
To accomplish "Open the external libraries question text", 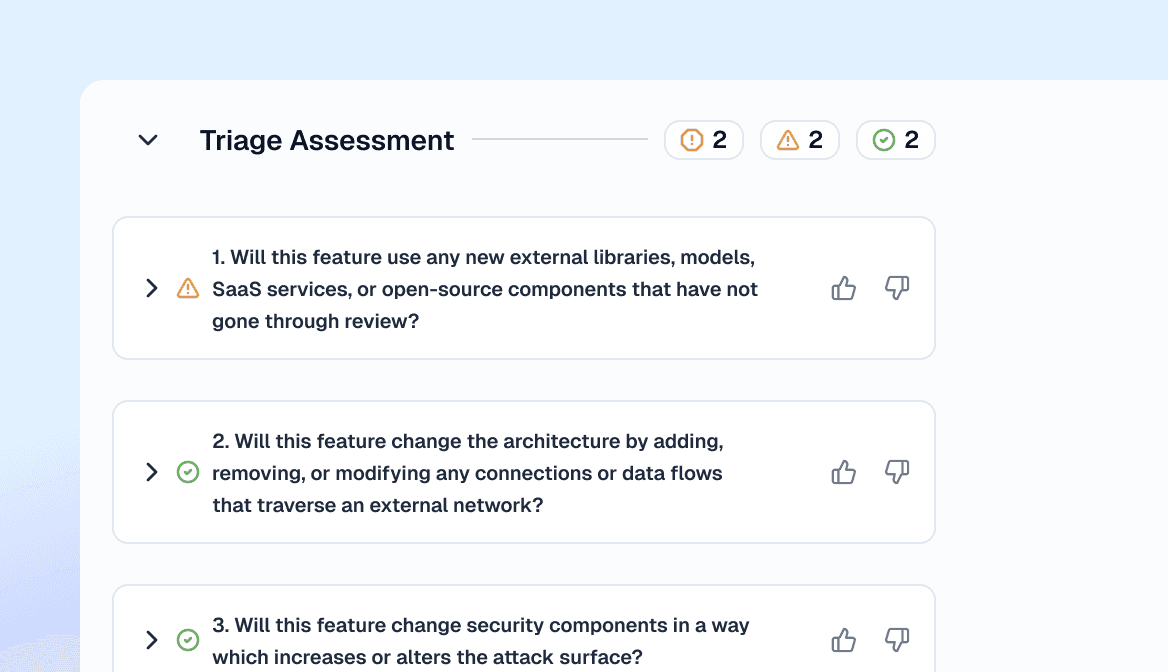I will 485,289.
